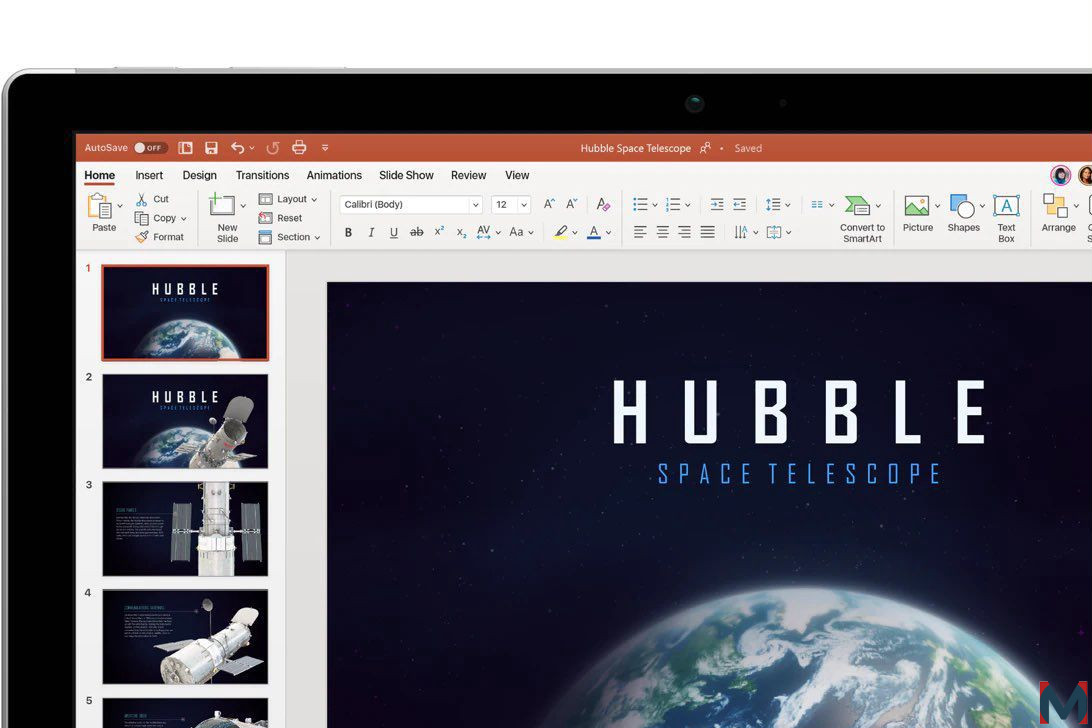Screen dimensions: 1092x728
Task: Open the character spacing AV control
Action: coord(489,232)
